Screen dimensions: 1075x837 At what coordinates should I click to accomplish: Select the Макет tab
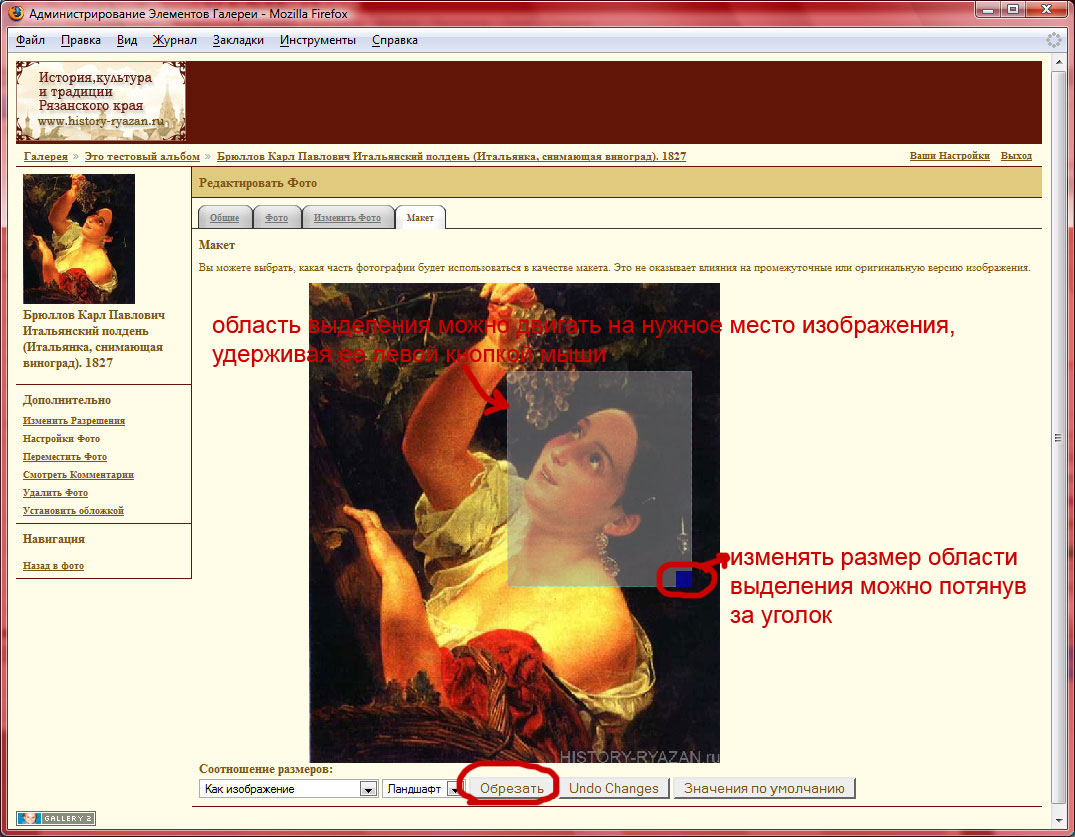420,217
